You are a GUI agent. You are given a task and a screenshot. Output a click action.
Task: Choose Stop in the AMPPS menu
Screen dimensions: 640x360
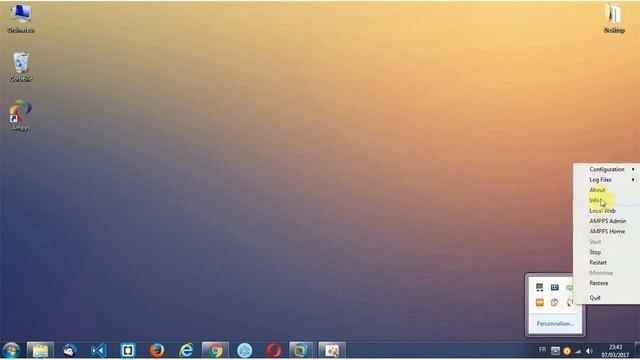pyautogui.click(x=607, y=252)
